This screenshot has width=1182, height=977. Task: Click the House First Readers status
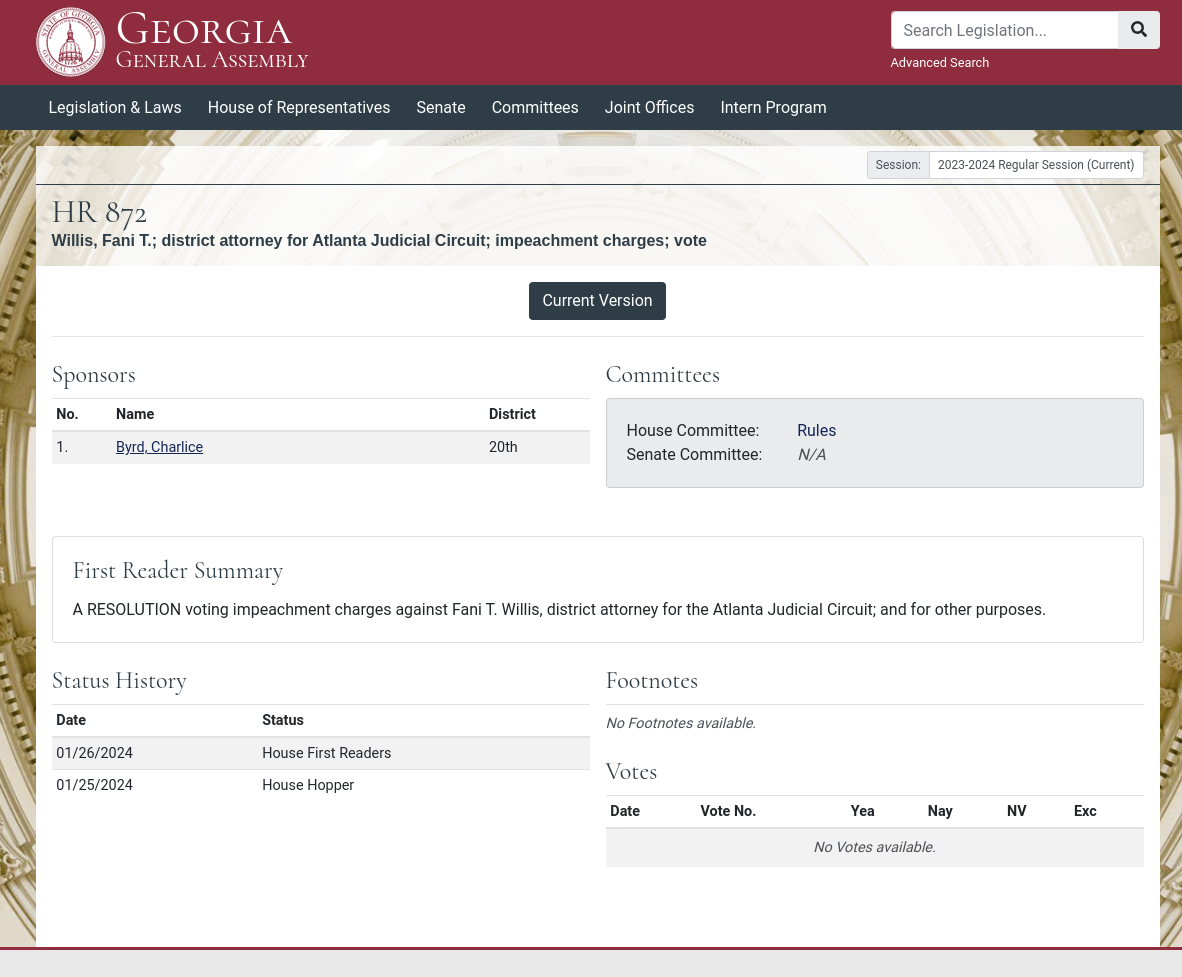coord(326,753)
